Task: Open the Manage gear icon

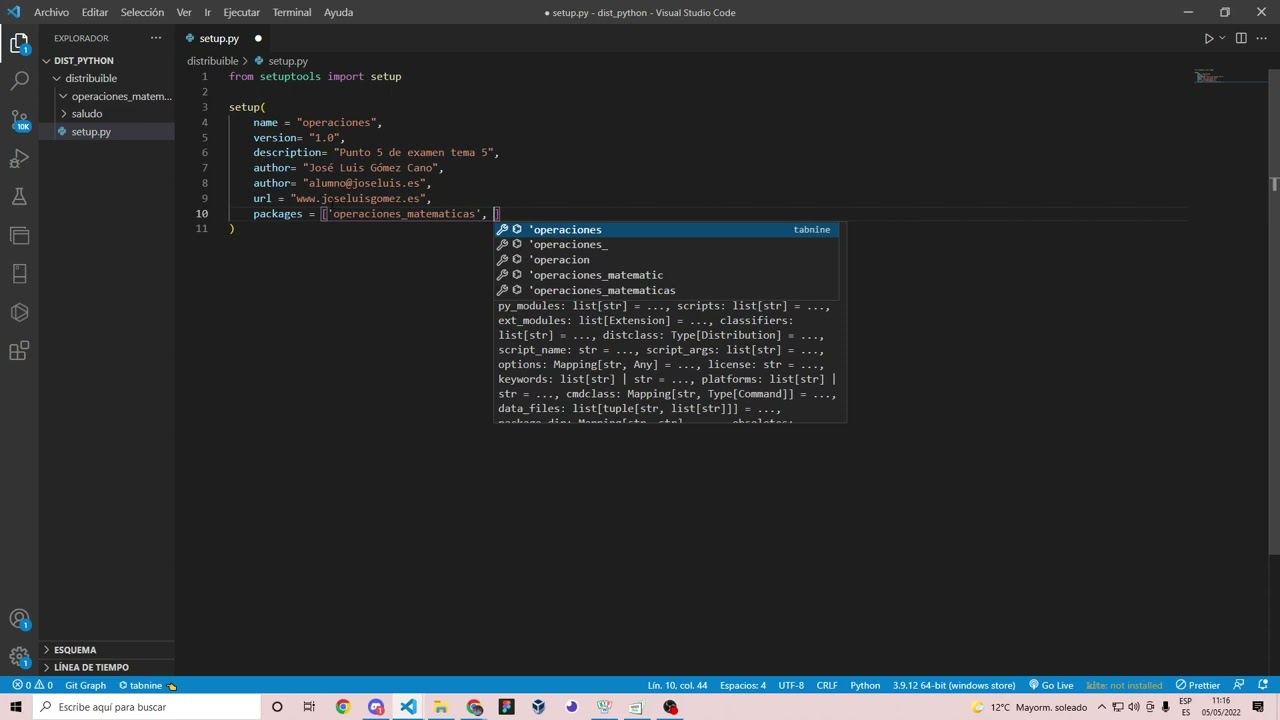Action: [x=19, y=657]
